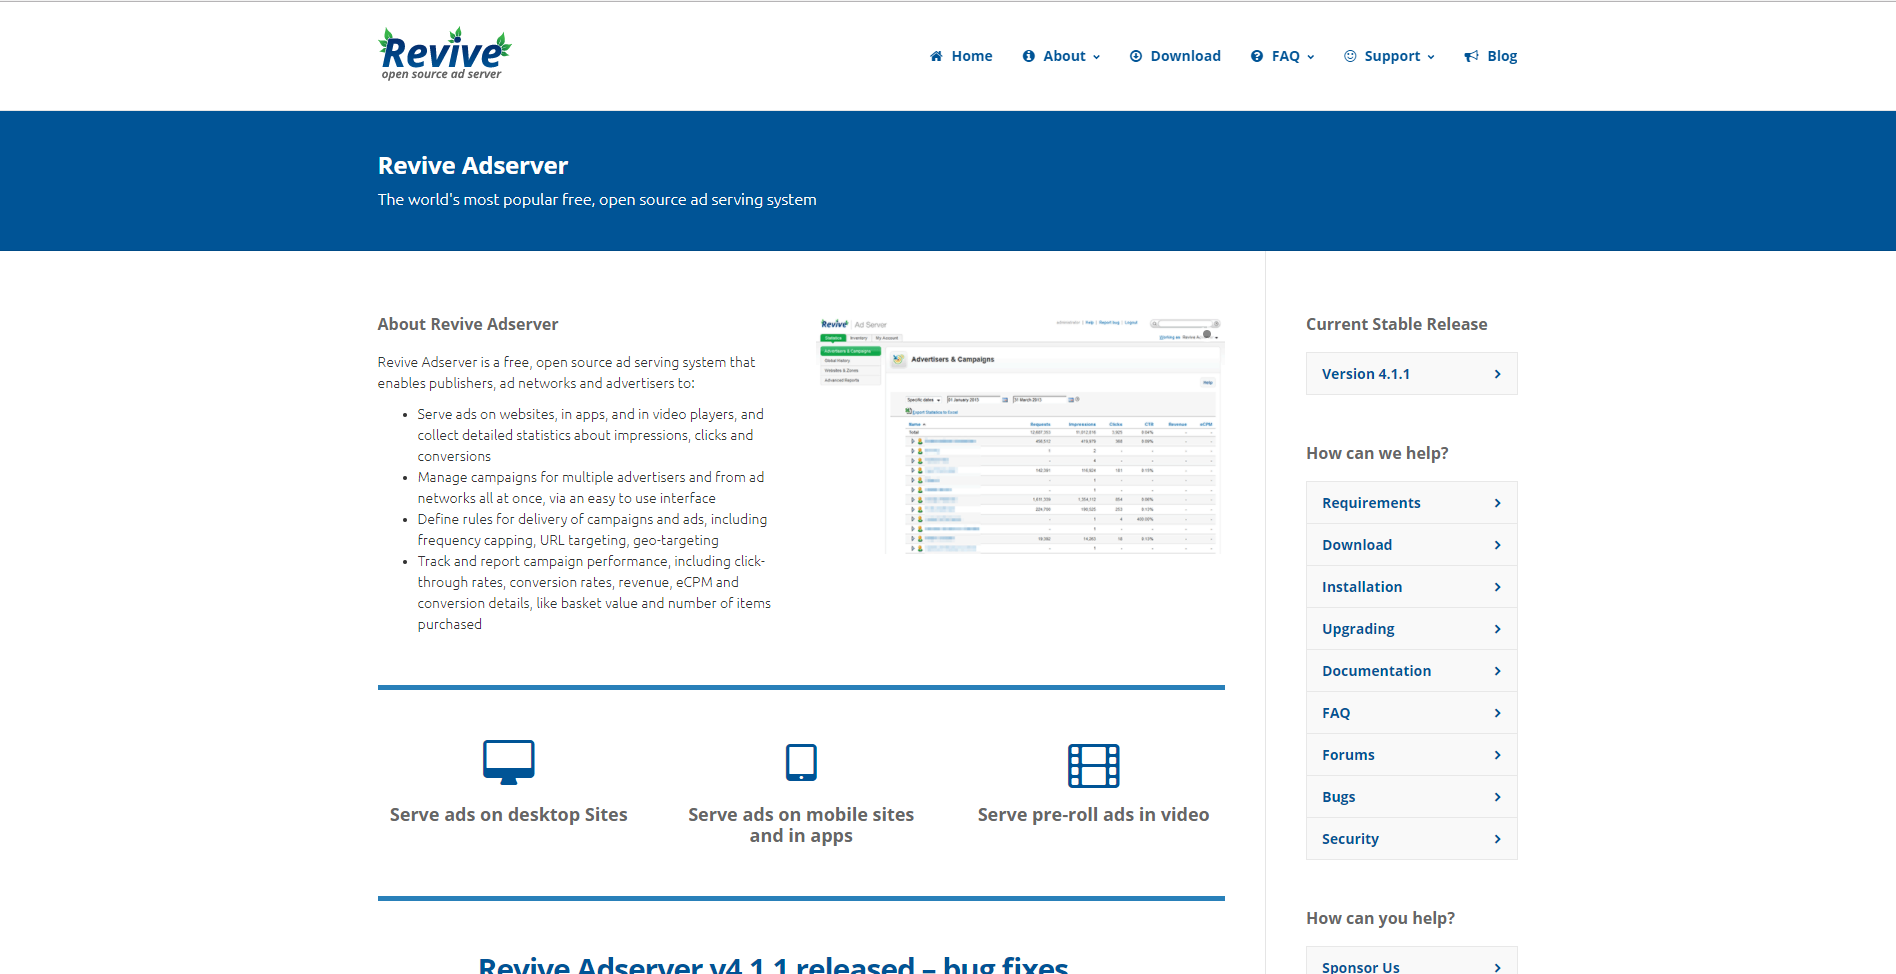The image size is (1896, 974).
Task: Open the v4.1.1 released bug fixes post
Action: (x=773, y=964)
